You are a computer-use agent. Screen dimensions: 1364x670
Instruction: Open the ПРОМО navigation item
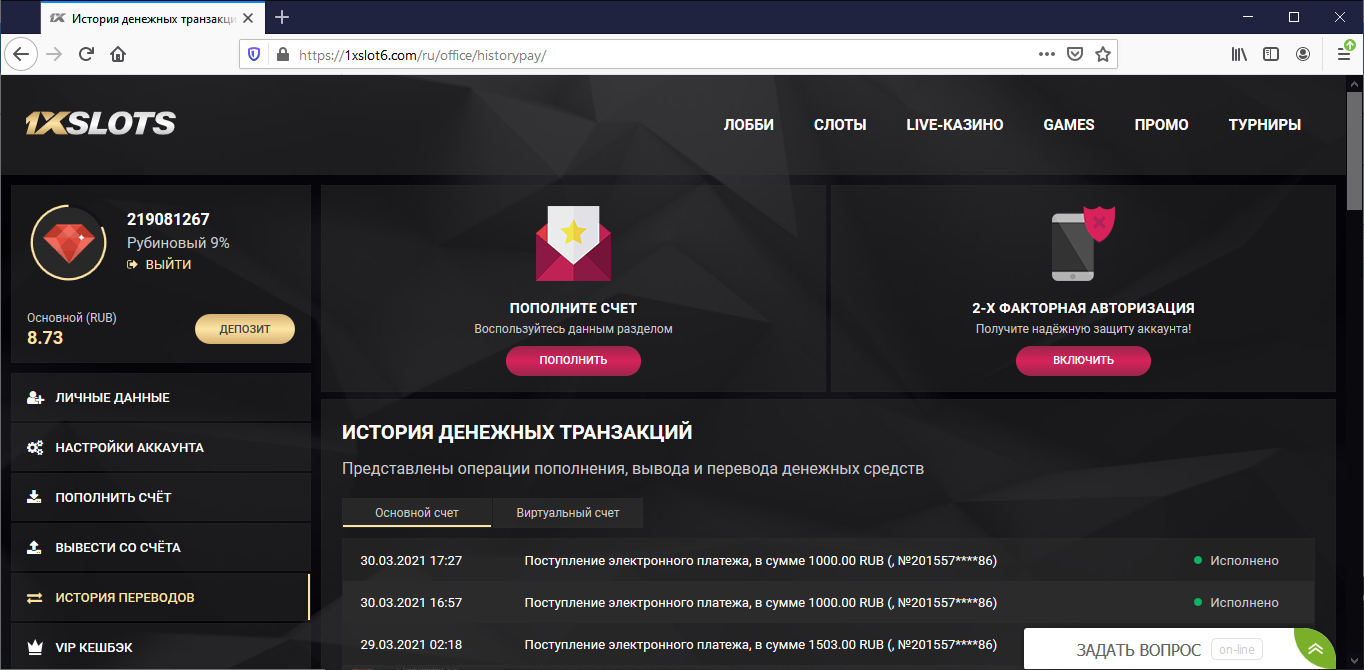(1162, 125)
